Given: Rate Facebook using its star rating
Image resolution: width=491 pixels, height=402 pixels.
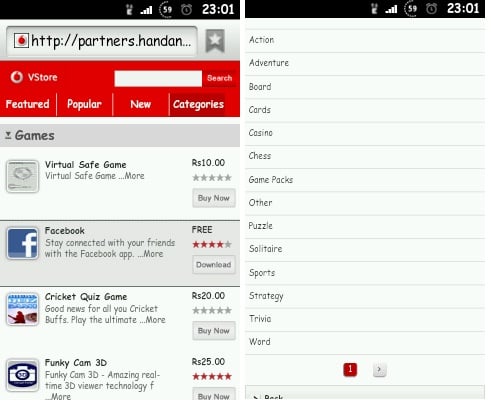Looking at the screenshot, I should tap(212, 244).
